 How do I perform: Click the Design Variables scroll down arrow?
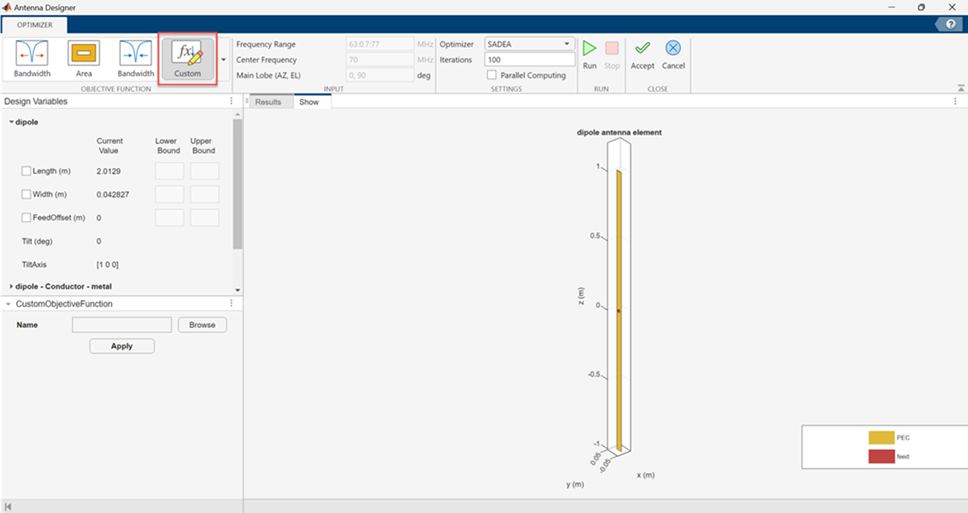238,290
